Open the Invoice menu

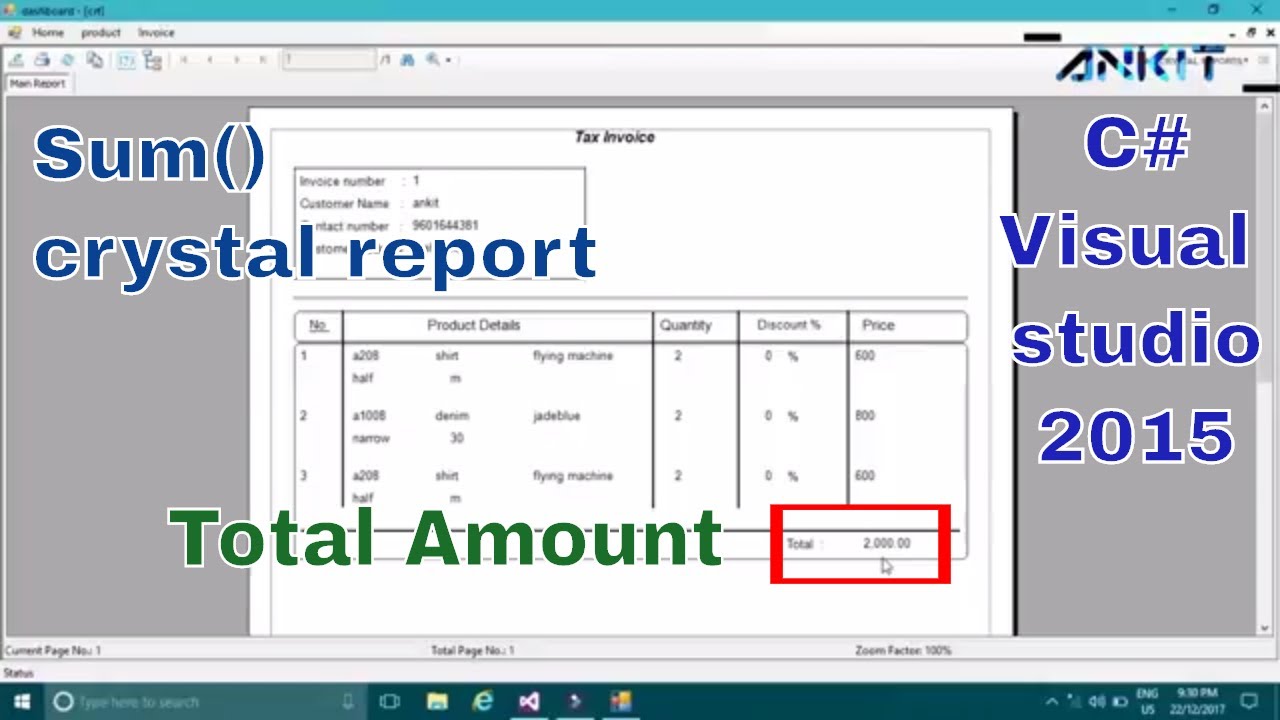click(156, 33)
